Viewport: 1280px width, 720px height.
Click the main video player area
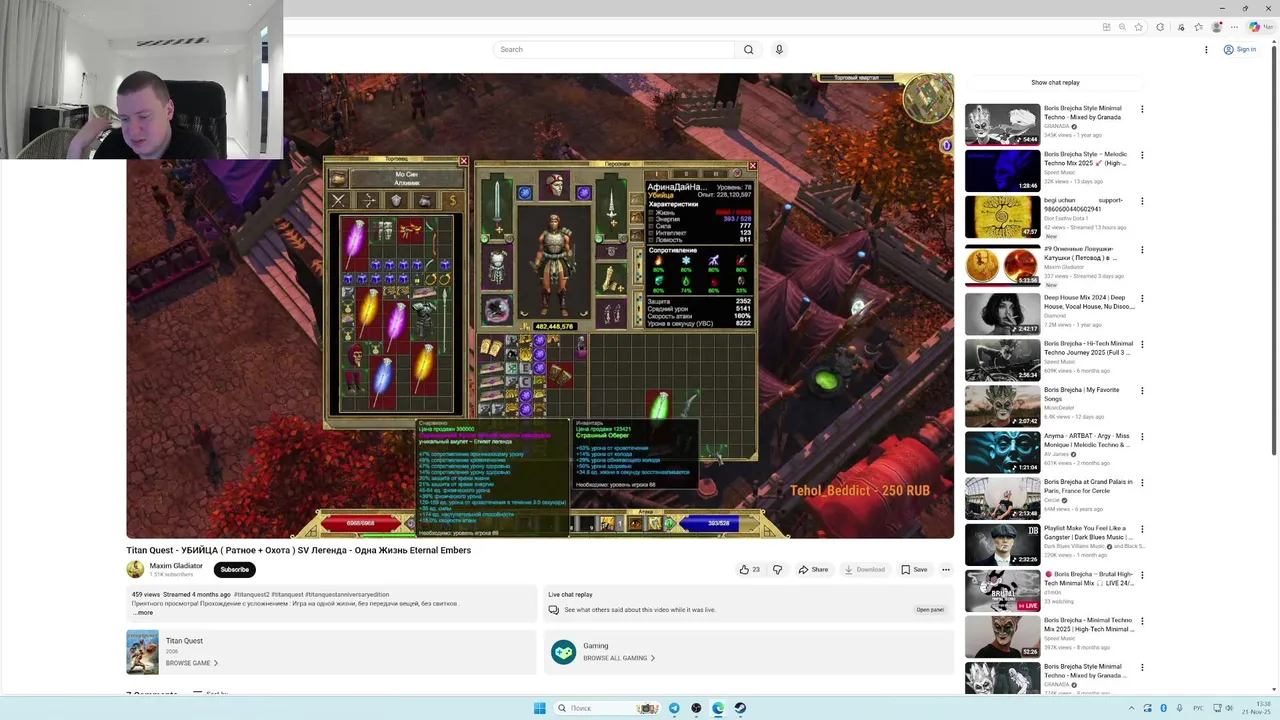540,305
